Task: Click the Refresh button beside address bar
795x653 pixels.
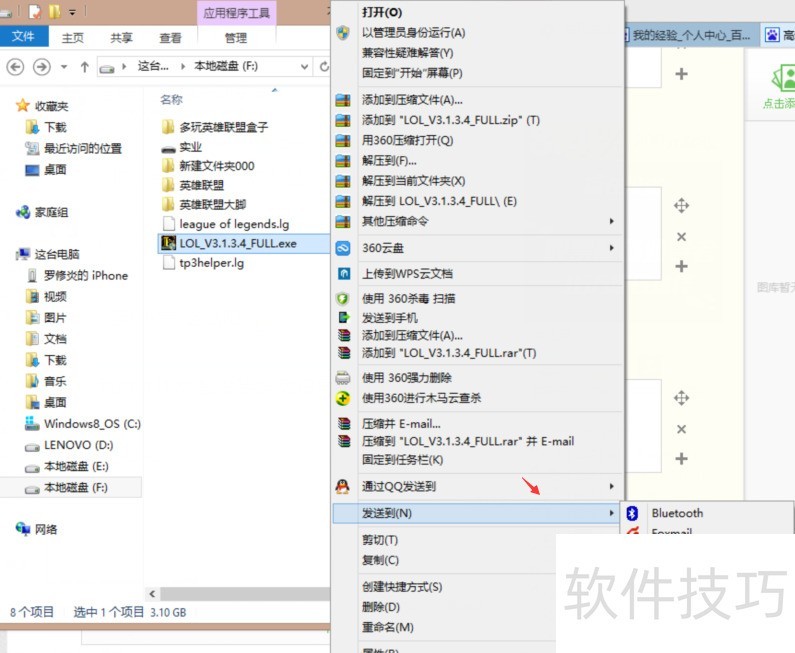Action: pyautogui.click(x=324, y=66)
